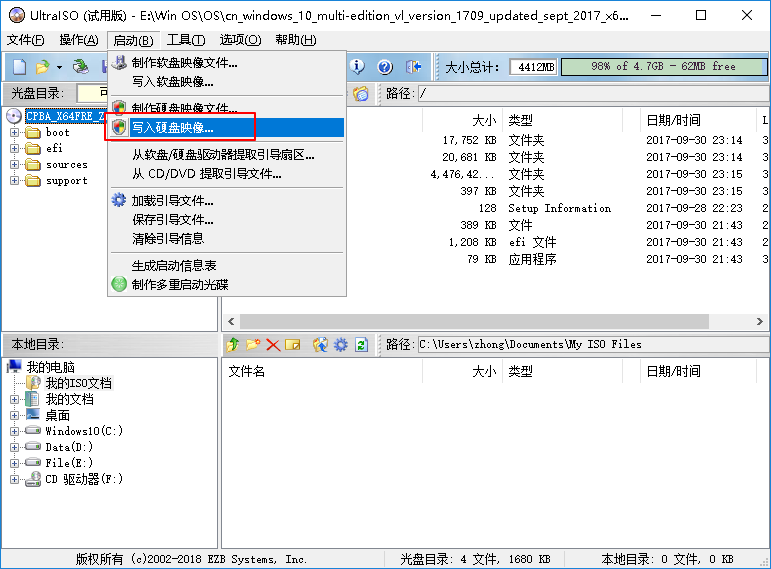Choose 制作硬盘映像文件... menu entry
771x569 pixels.
[x=227, y=107]
